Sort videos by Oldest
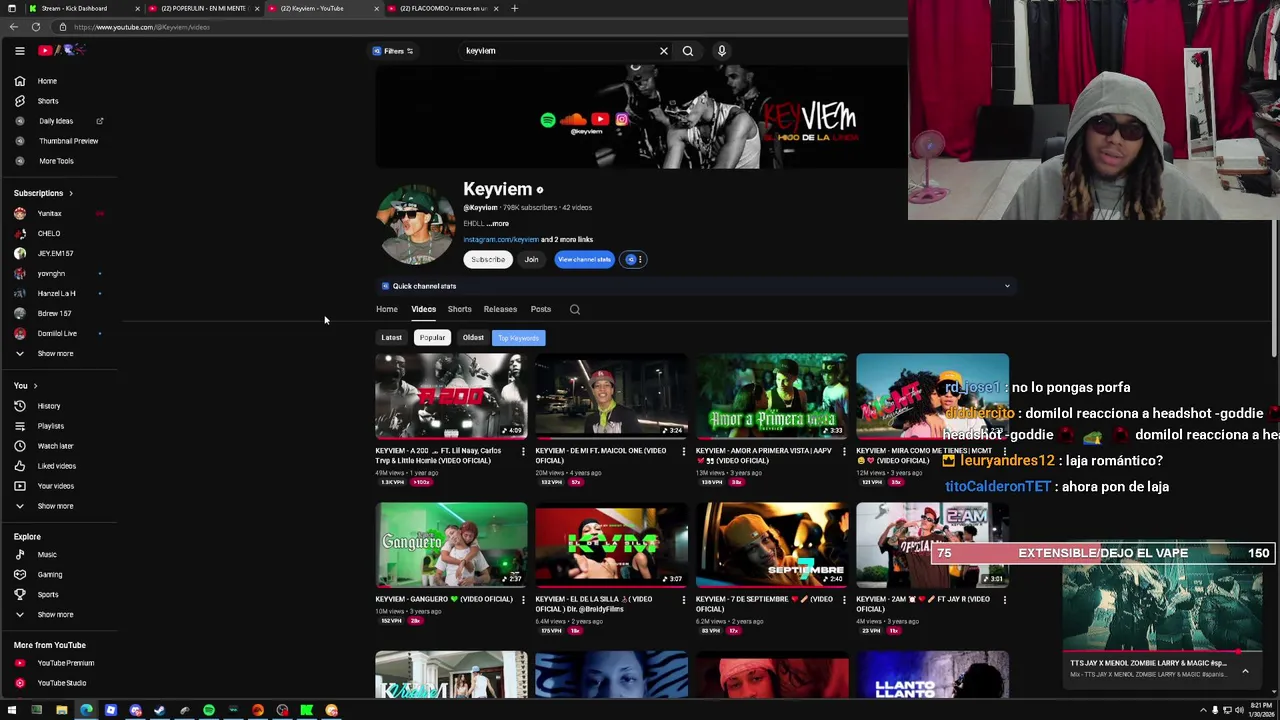 tap(473, 338)
